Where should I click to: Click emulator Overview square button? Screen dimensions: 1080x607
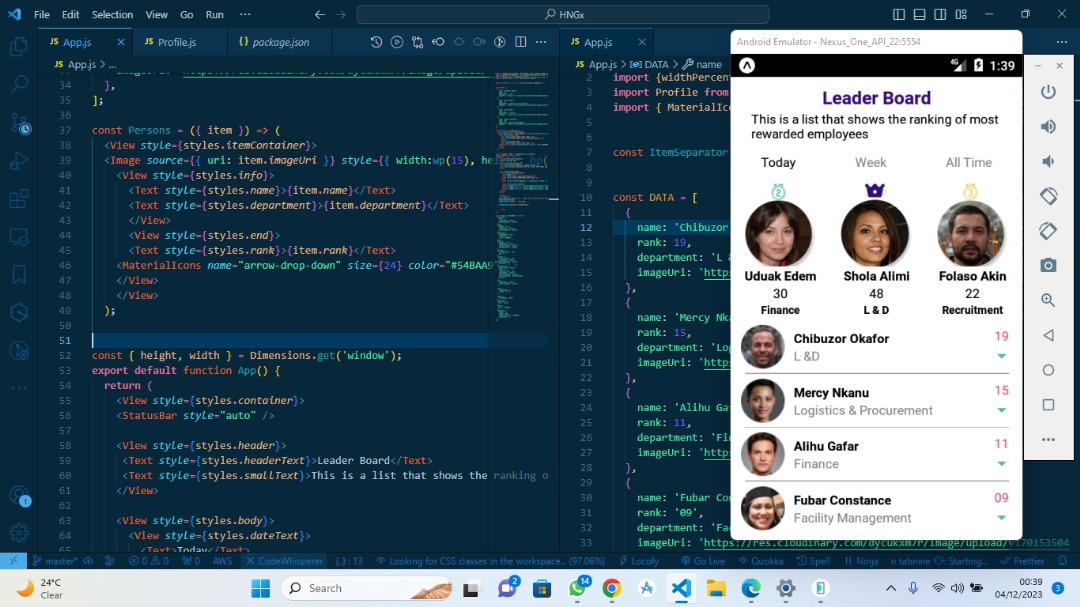(1048, 405)
